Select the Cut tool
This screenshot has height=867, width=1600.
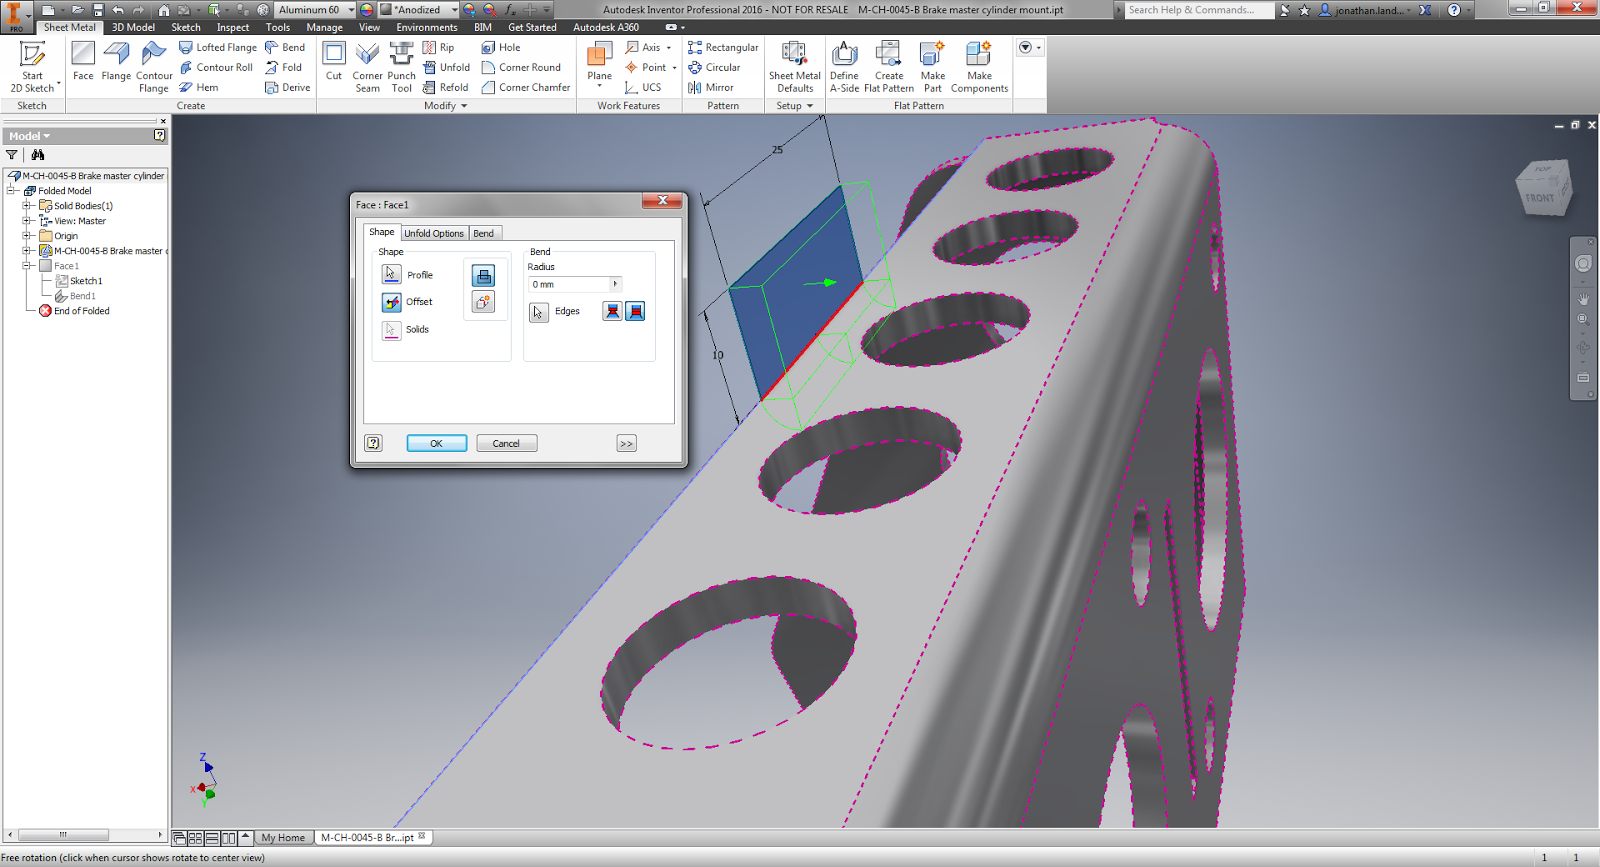click(x=334, y=61)
